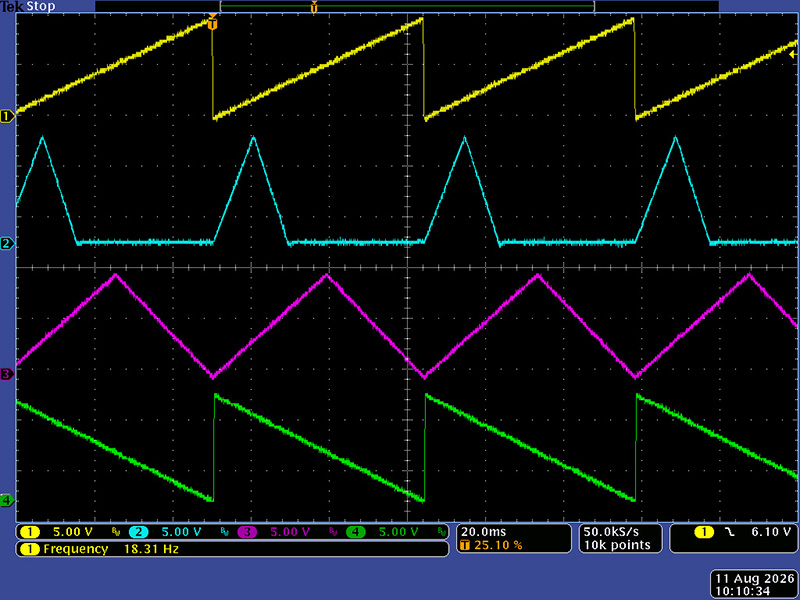This screenshot has width=800, height=600.
Task: Click the bandwidth limit icon after channel 4 scale
Action: pyautogui.click(x=442, y=532)
